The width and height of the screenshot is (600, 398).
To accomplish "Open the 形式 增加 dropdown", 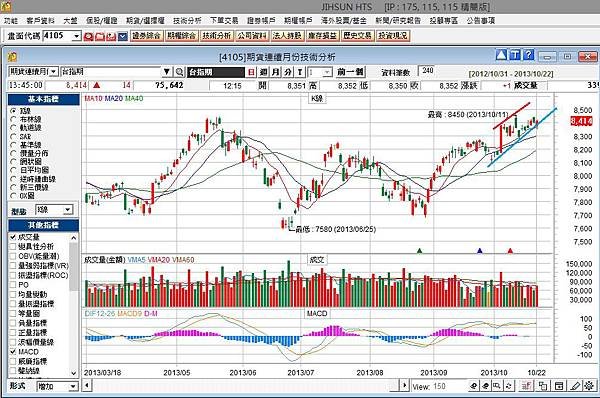I will [73, 387].
